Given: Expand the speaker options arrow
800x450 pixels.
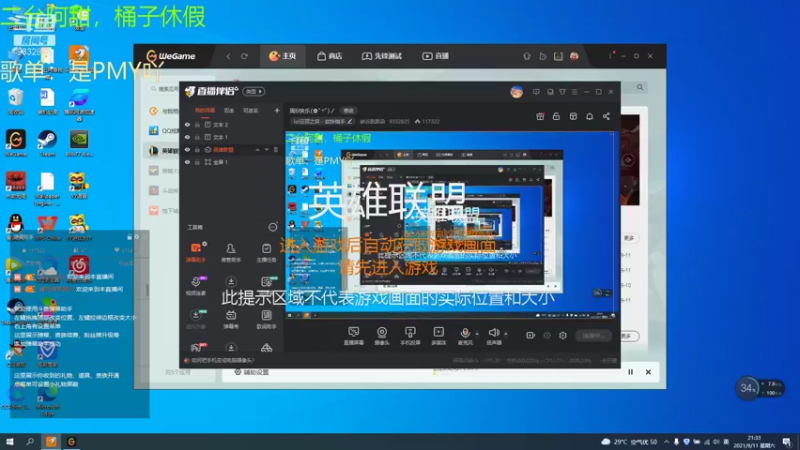Looking at the screenshot, I should (x=506, y=334).
